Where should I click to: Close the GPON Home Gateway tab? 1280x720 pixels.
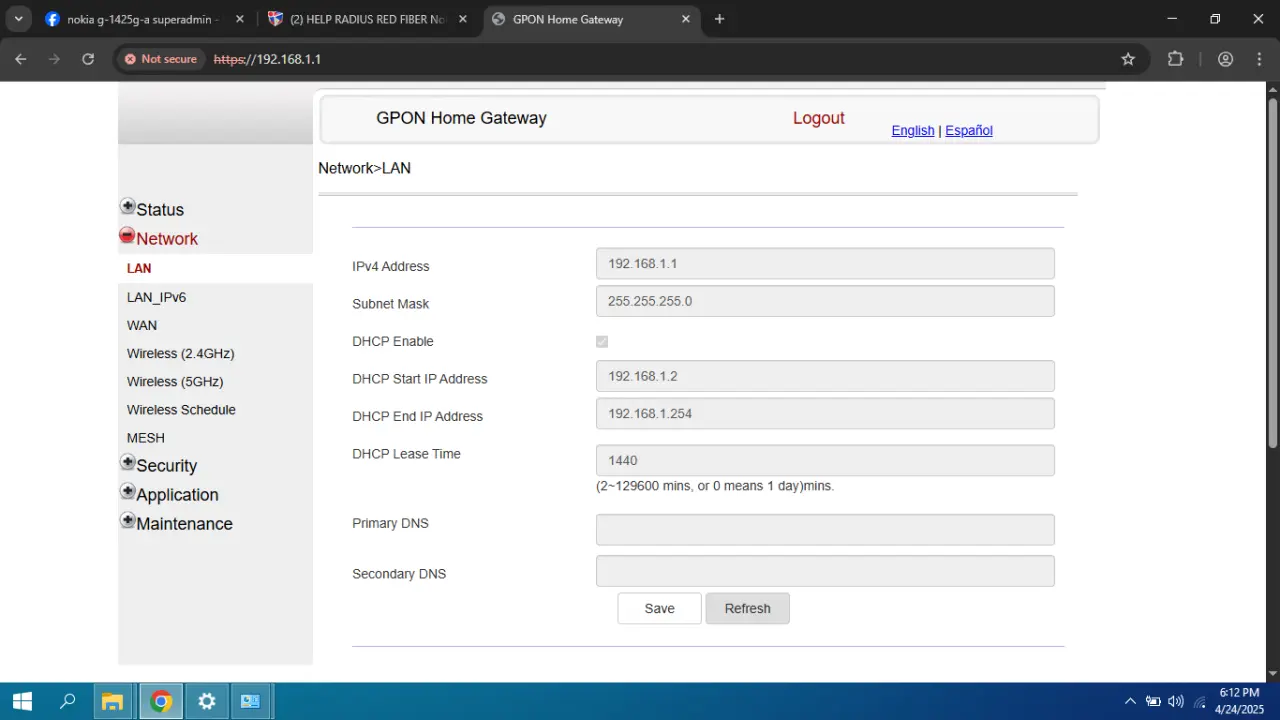pos(686,19)
